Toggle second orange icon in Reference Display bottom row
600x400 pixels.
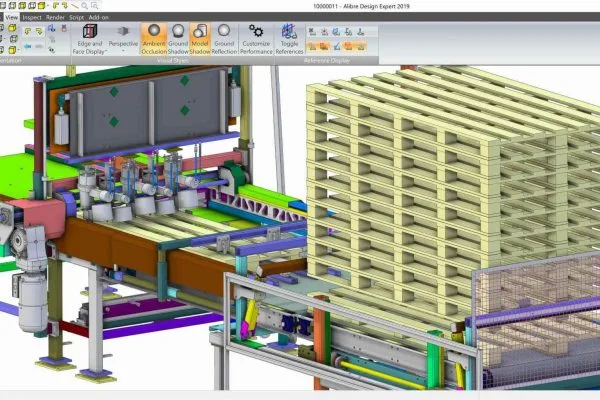324,46
